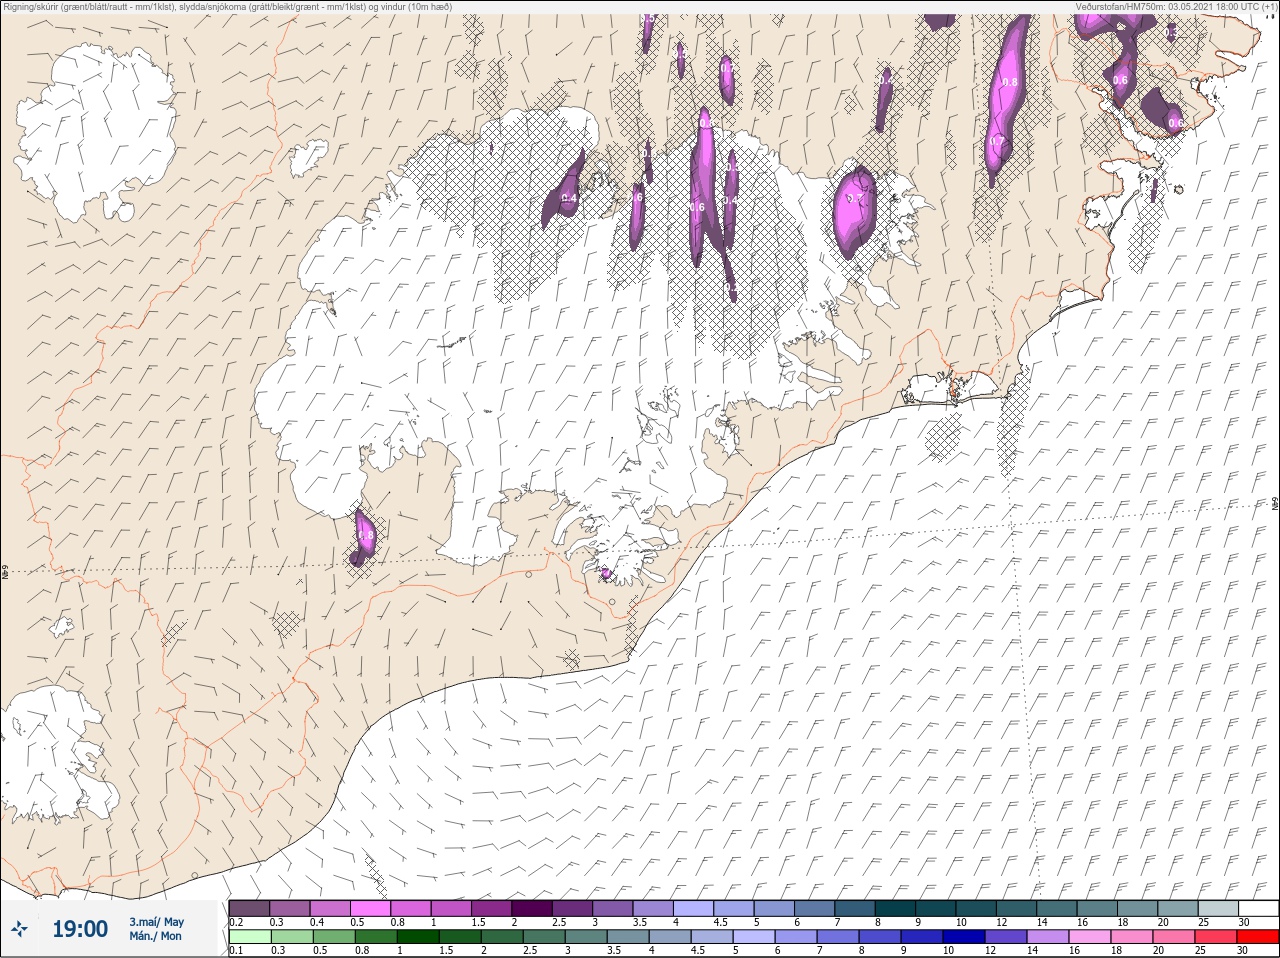
Task: Select the 19:00 forecast time label
Action: coord(80,929)
